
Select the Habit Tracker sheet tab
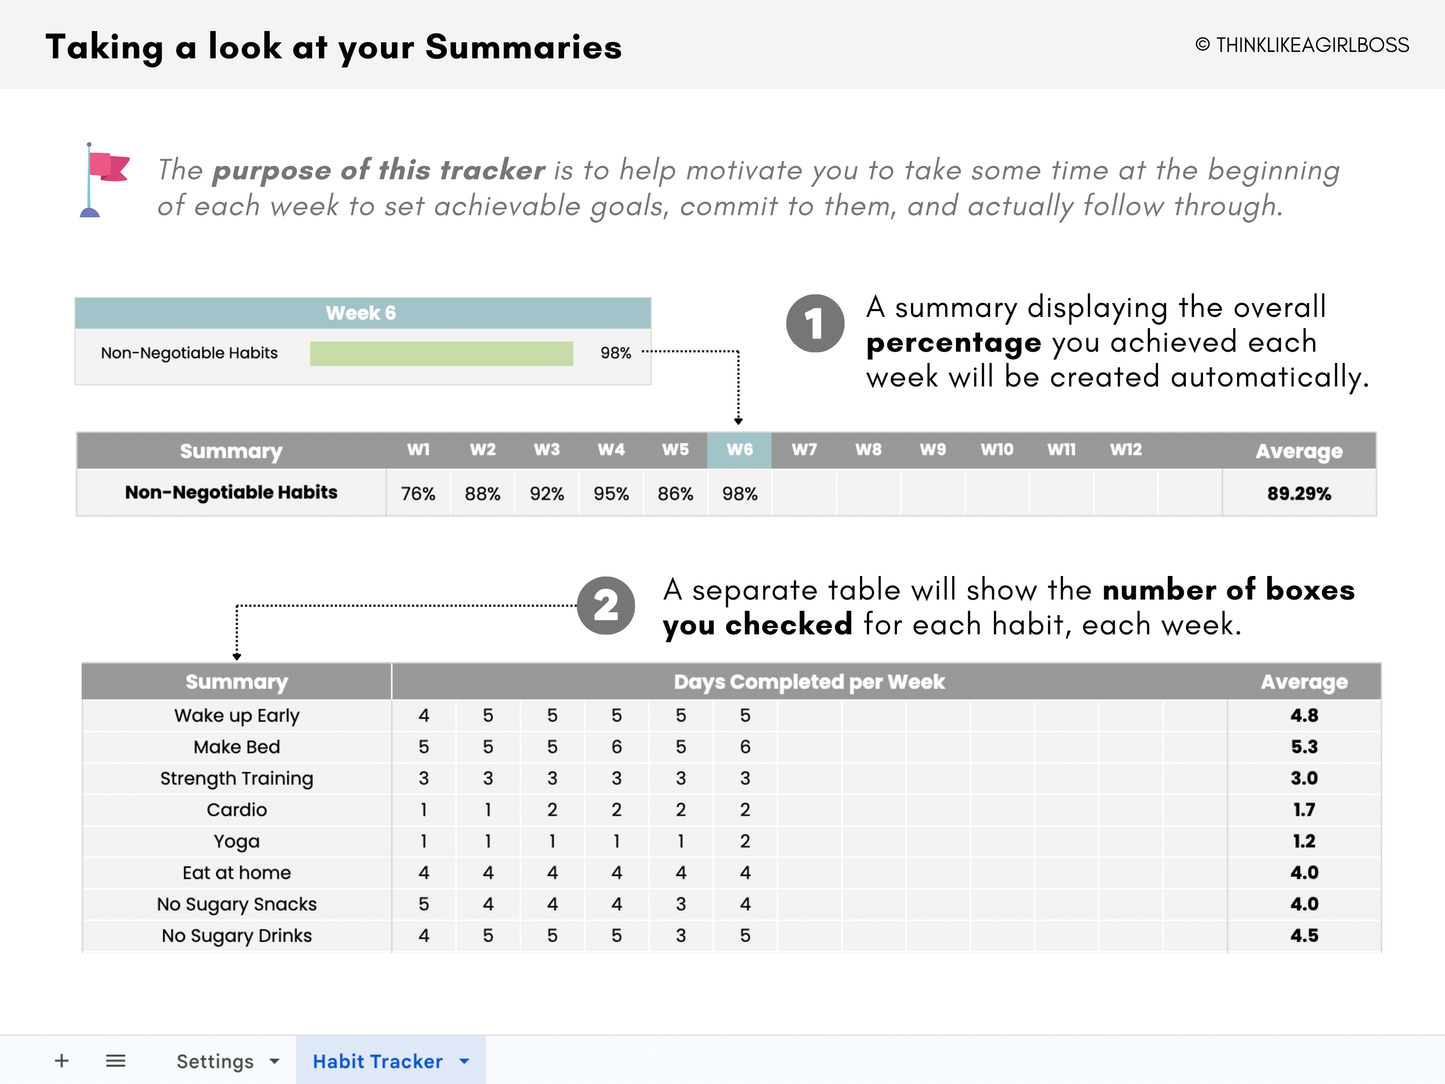tap(377, 1062)
